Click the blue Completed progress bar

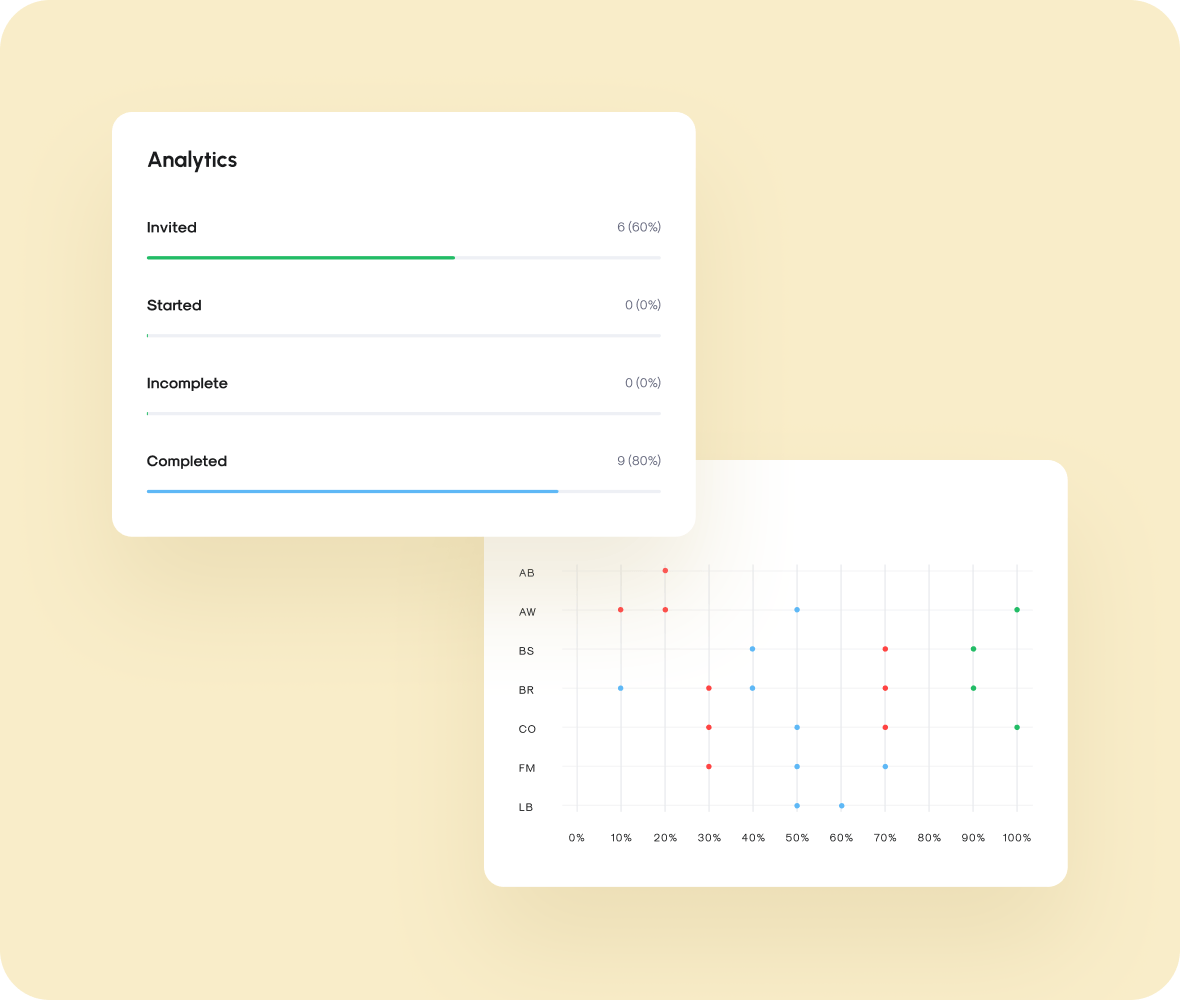coord(352,491)
